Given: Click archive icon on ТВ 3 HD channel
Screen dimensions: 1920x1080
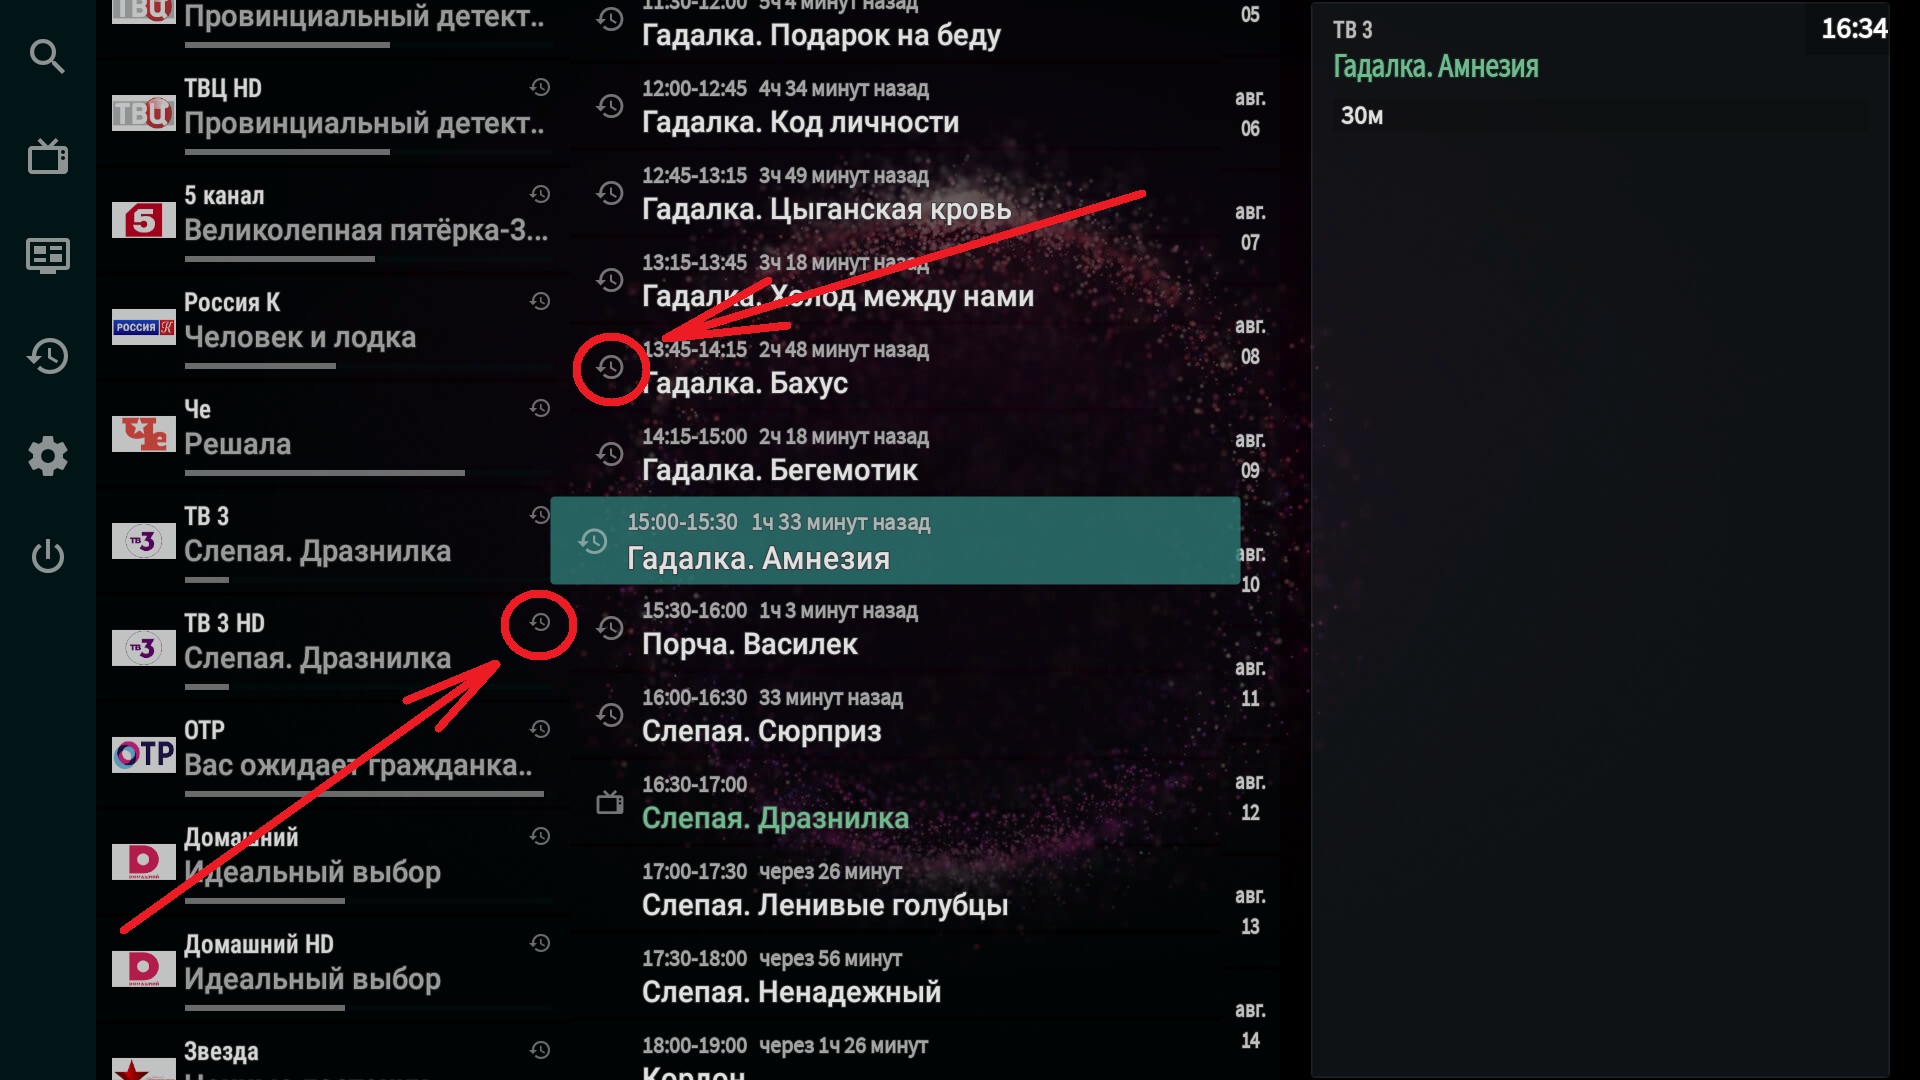Looking at the screenshot, I should coord(540,622).
